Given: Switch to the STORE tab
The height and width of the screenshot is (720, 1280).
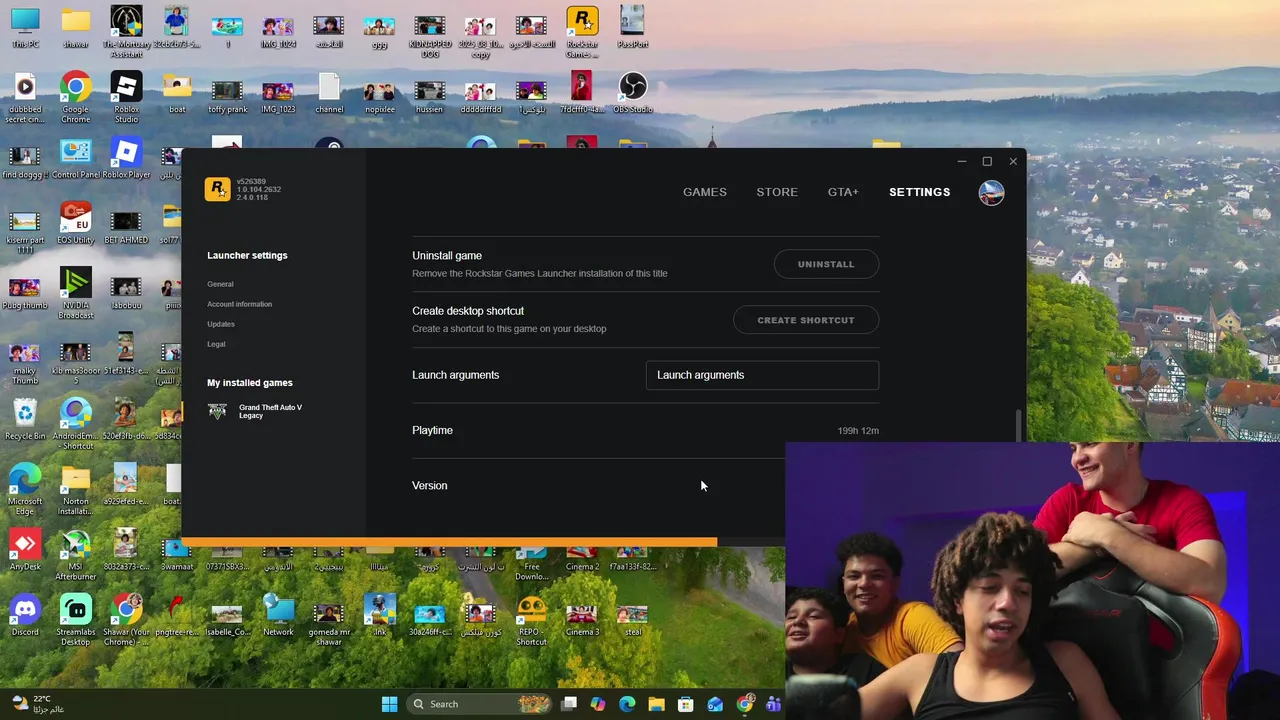Looking at the screenshot, I should coord(777,192).
